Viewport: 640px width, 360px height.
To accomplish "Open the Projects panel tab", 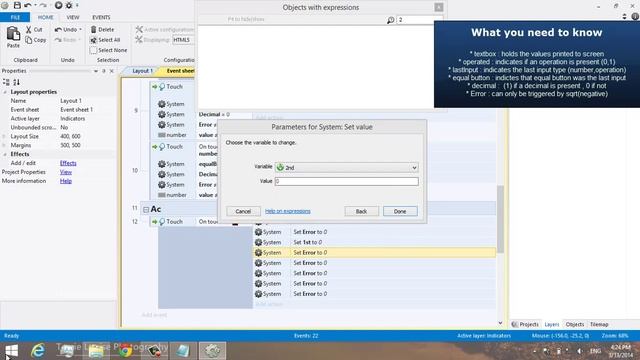I will click(x=525, y=324).
